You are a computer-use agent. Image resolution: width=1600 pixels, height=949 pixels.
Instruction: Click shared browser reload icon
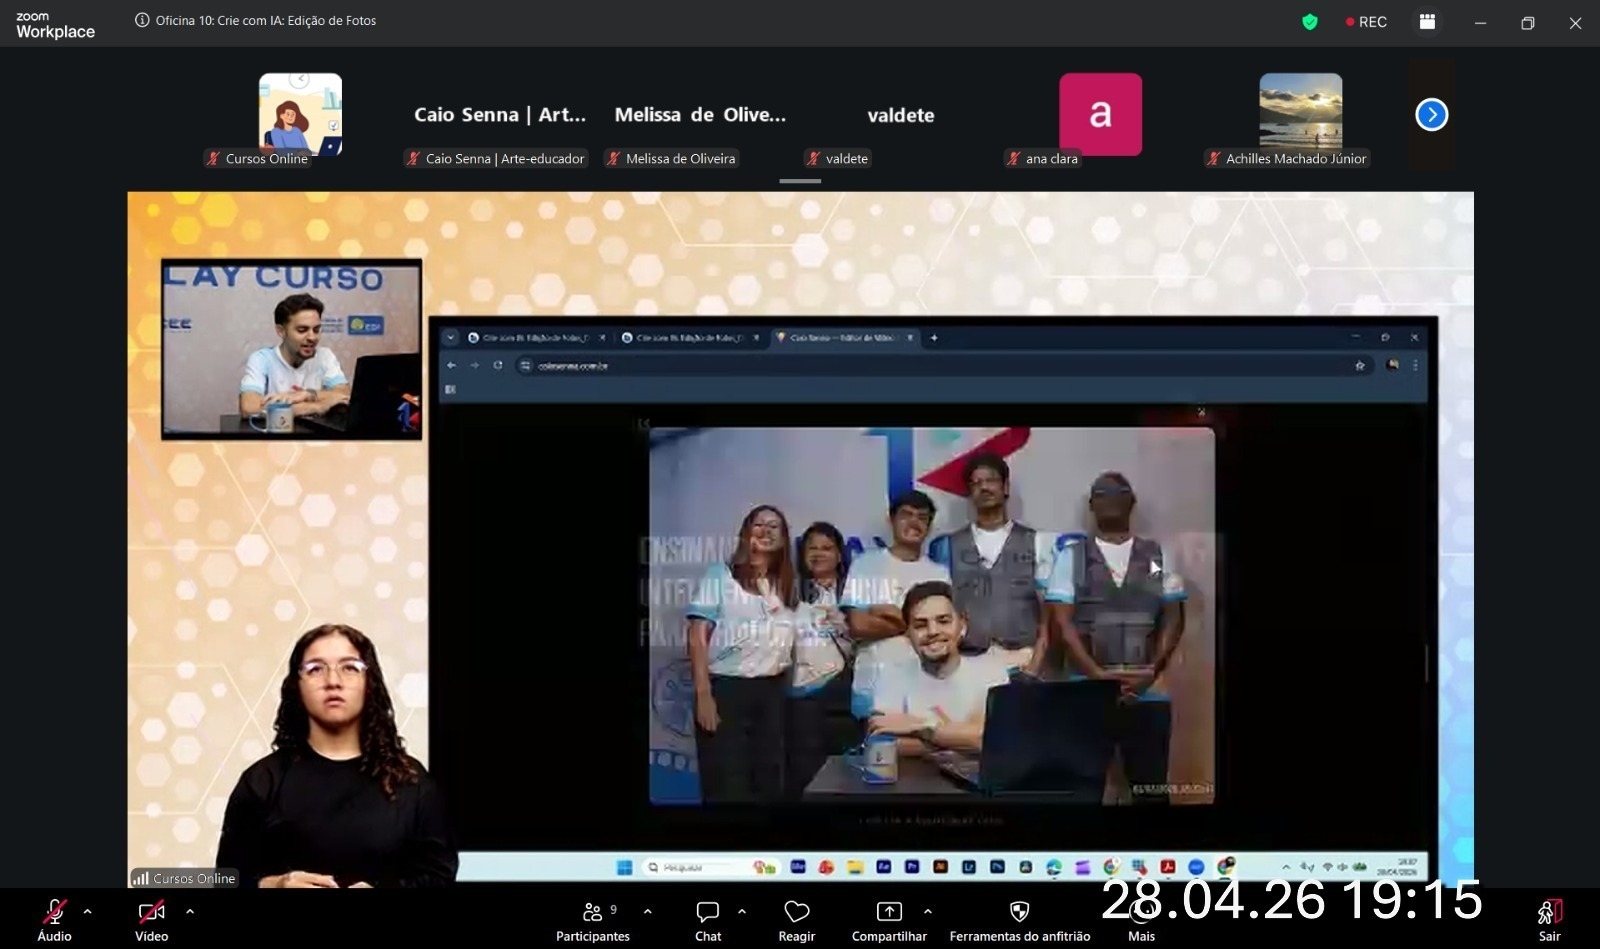point(498,366)
